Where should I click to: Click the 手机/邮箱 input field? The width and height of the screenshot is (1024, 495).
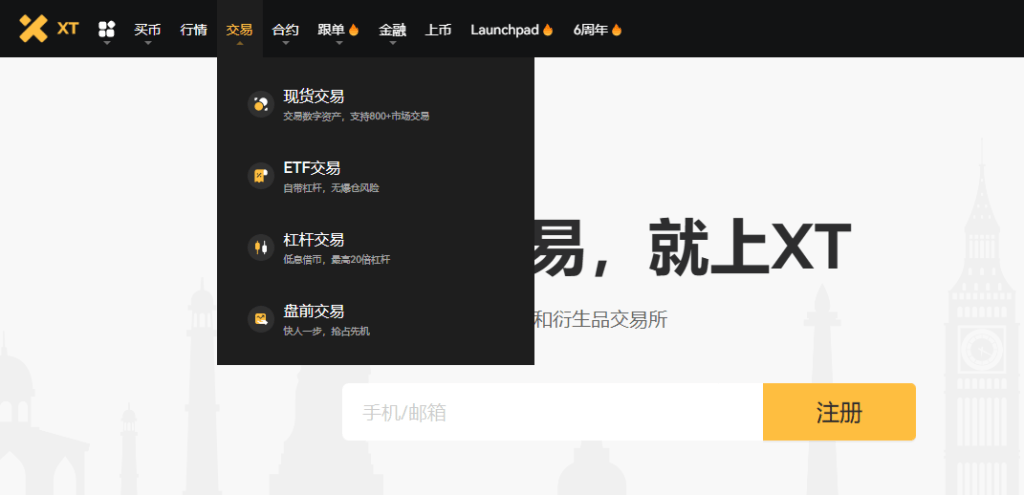552,412
